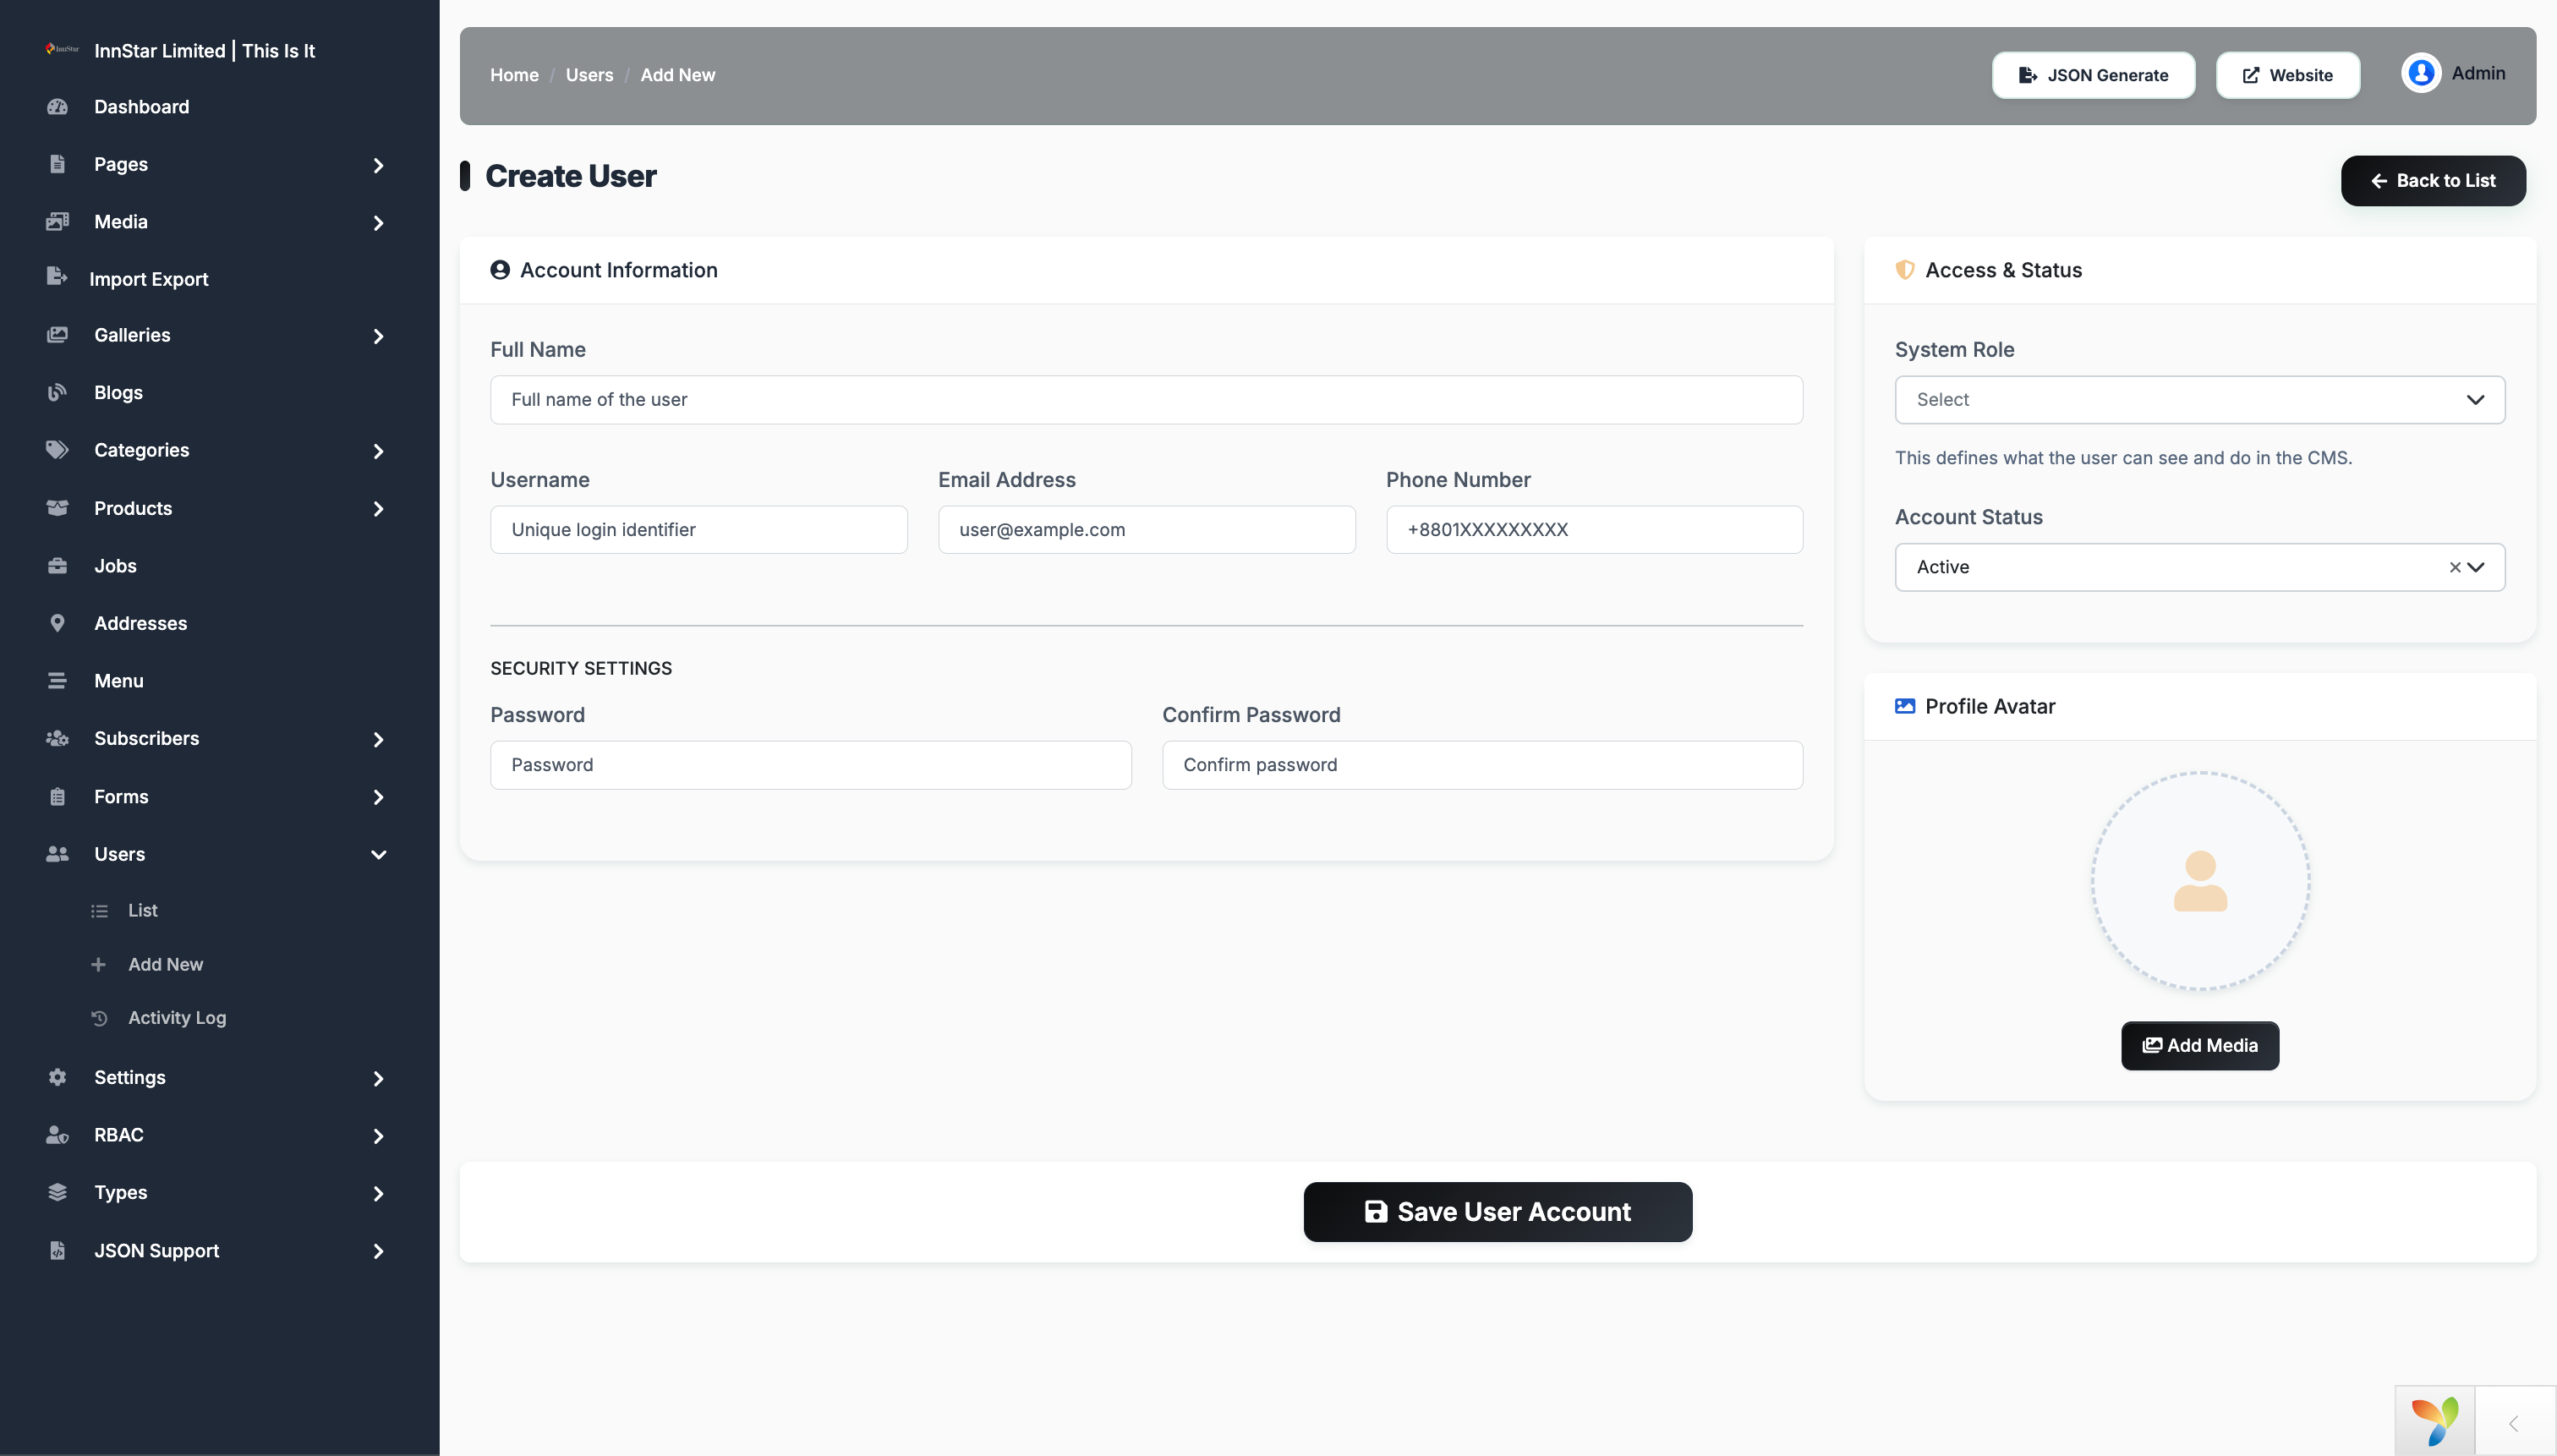
Task: Click the Menu hamburger icon in sidebar
Action: (x=57, y=680)
